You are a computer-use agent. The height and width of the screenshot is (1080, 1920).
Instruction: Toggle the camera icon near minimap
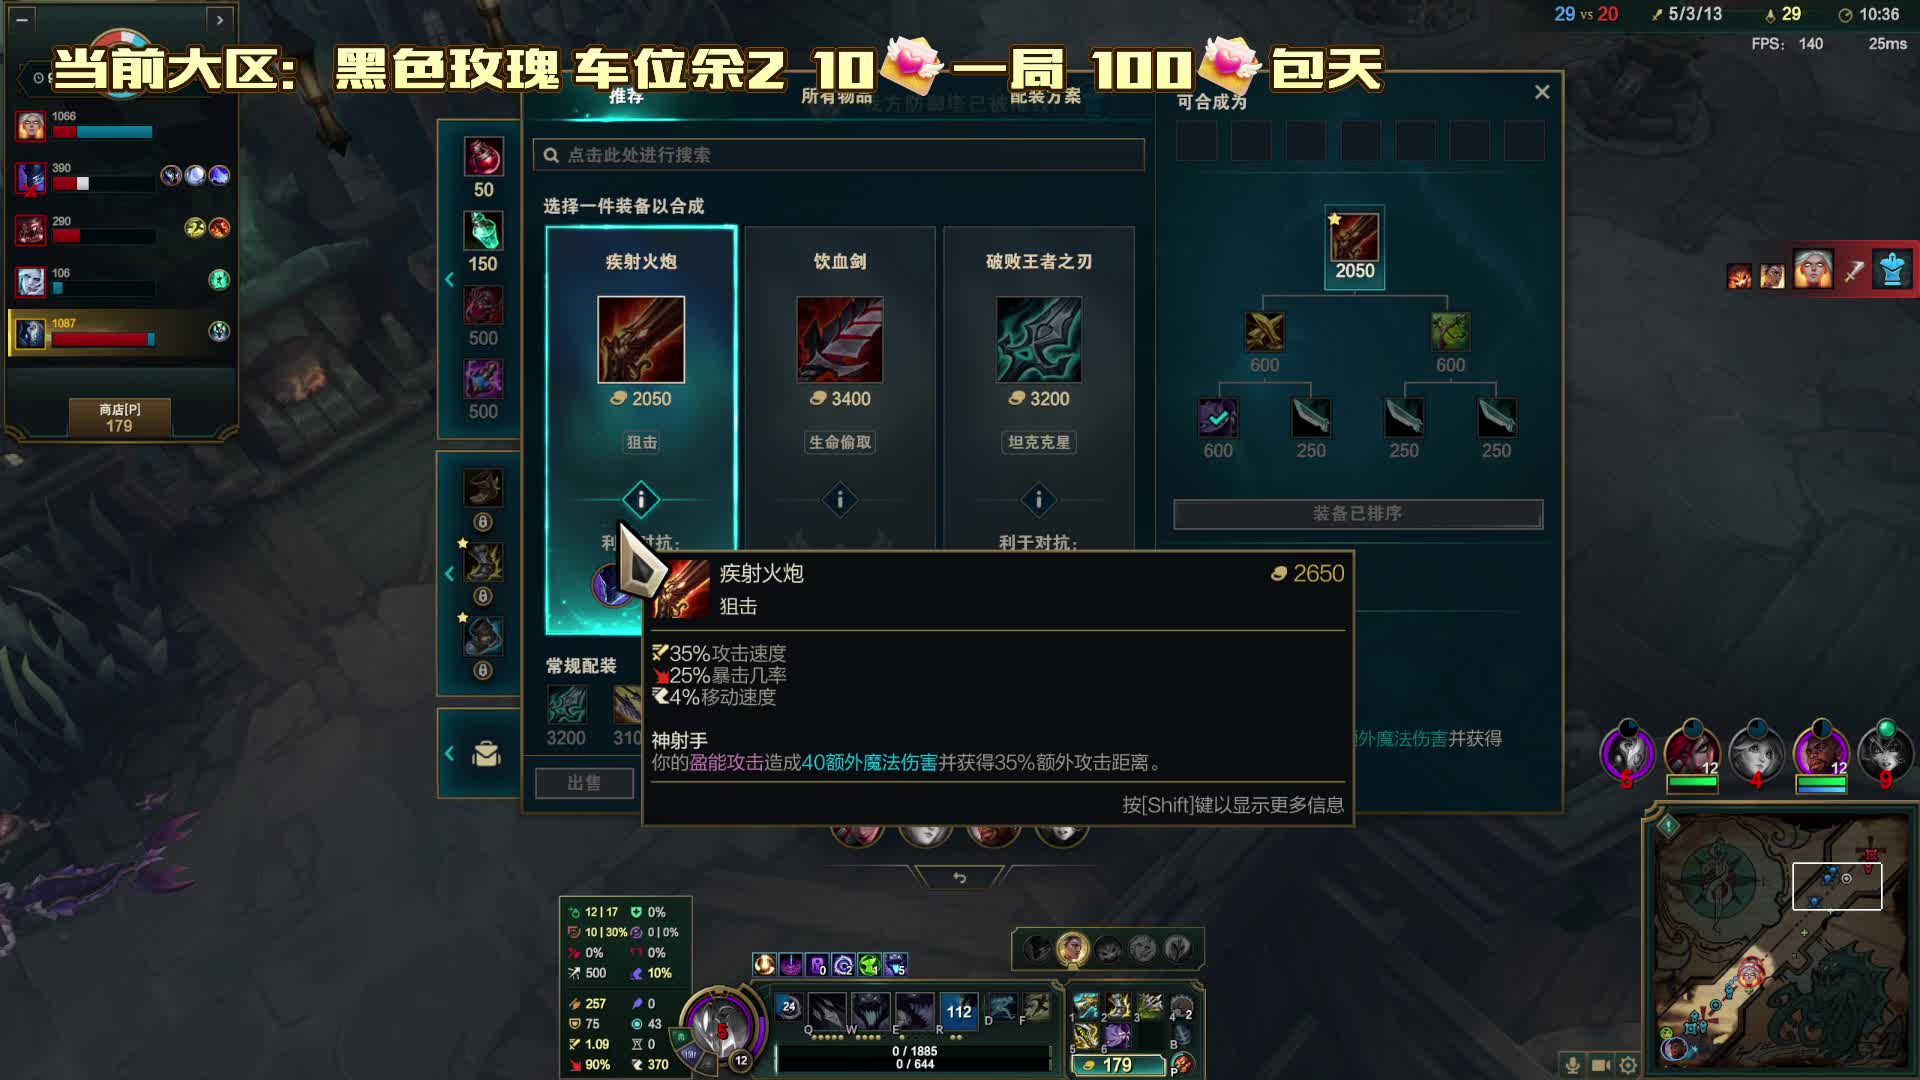pos(1600,1065)
